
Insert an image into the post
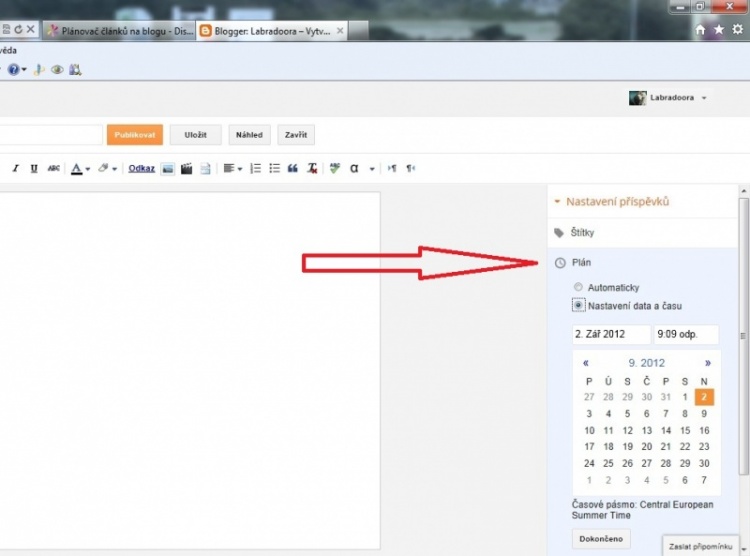click(x=168, y=169)
